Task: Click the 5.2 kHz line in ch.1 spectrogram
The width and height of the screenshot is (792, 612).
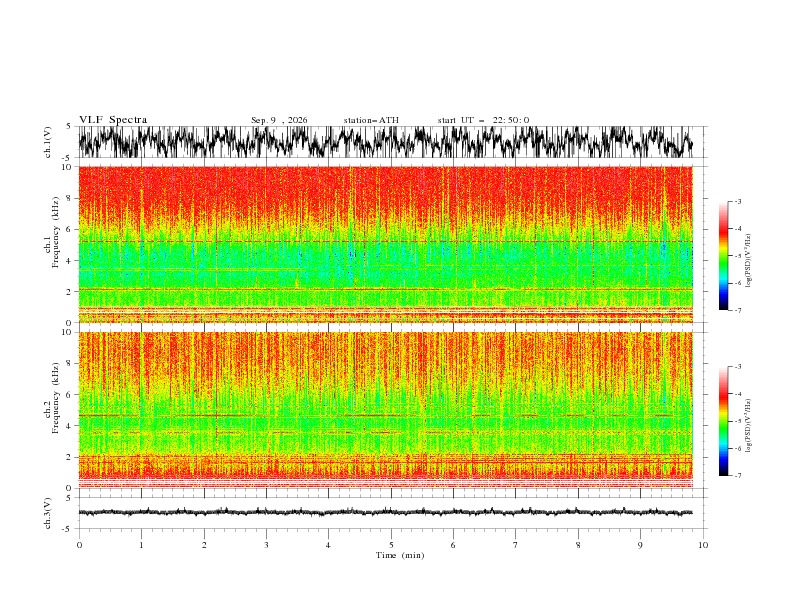Action: 385,242
